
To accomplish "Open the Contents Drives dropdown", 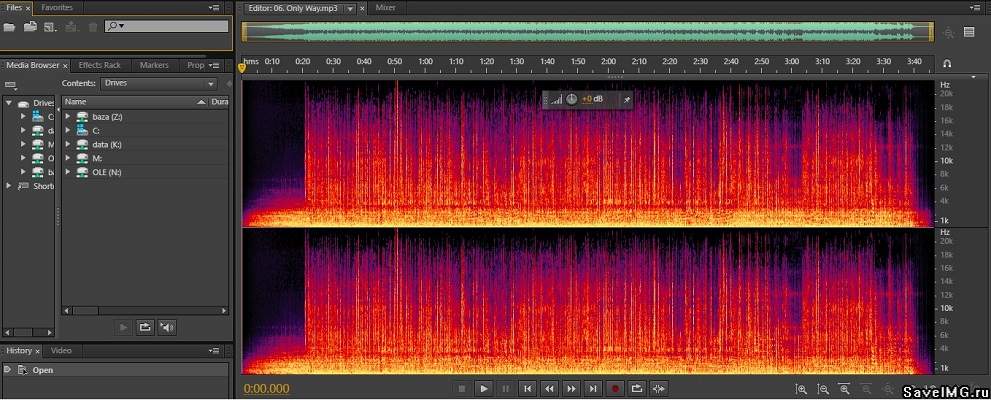I will click(x=159, y=84).
